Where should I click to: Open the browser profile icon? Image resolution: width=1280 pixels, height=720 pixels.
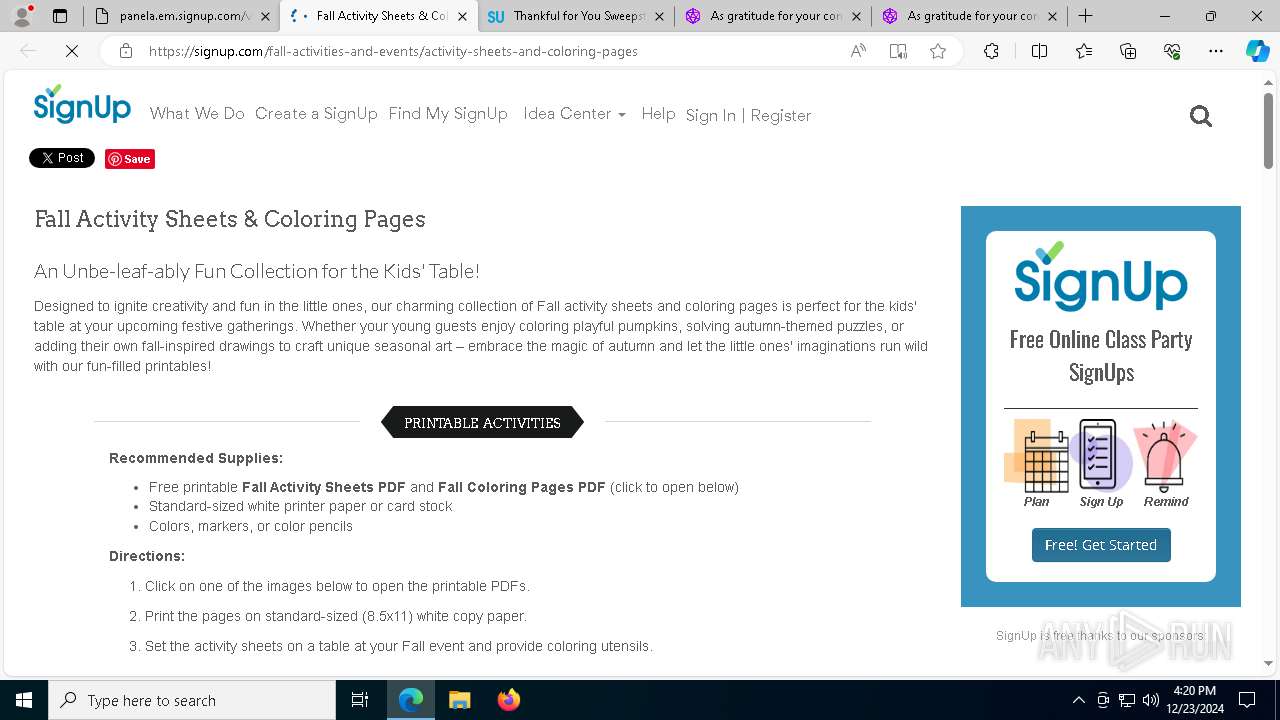tap(22, 16)
